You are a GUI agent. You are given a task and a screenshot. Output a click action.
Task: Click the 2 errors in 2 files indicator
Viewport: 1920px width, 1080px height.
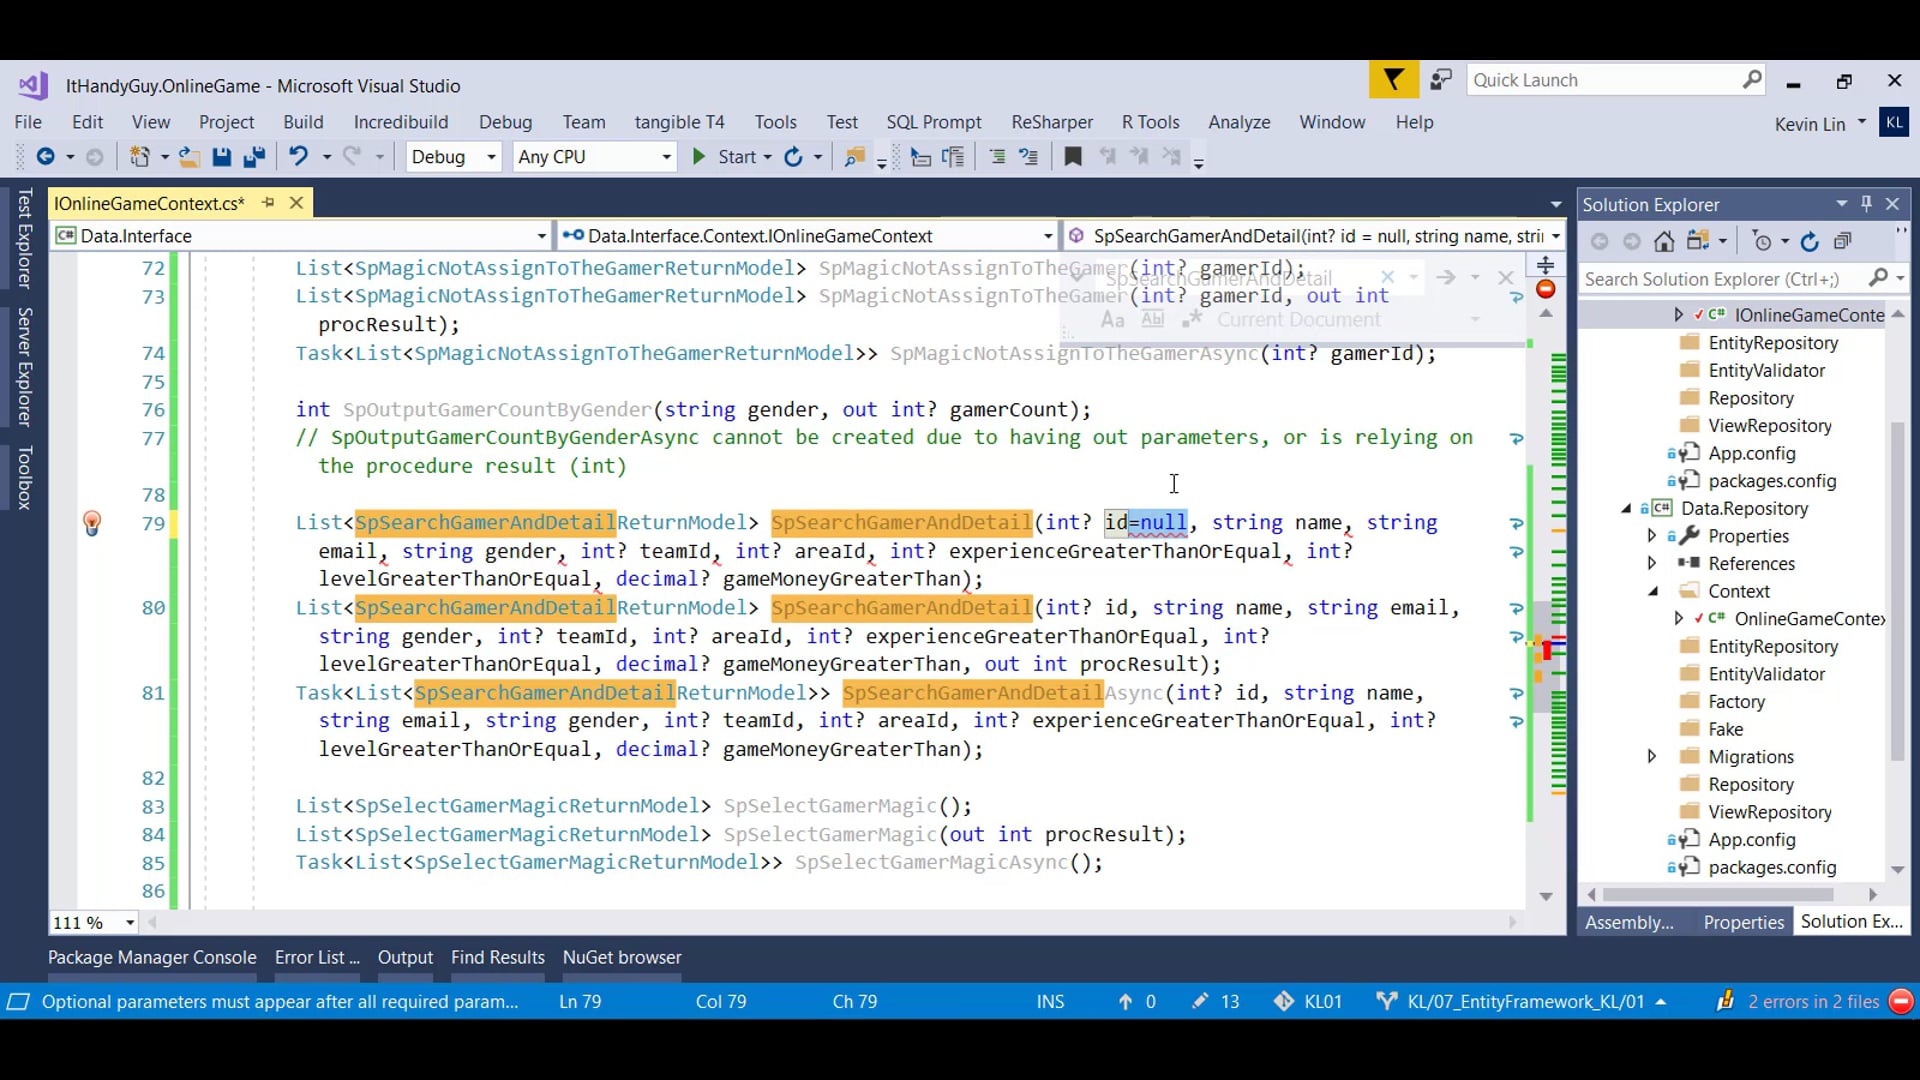tap(1812, 1002)
